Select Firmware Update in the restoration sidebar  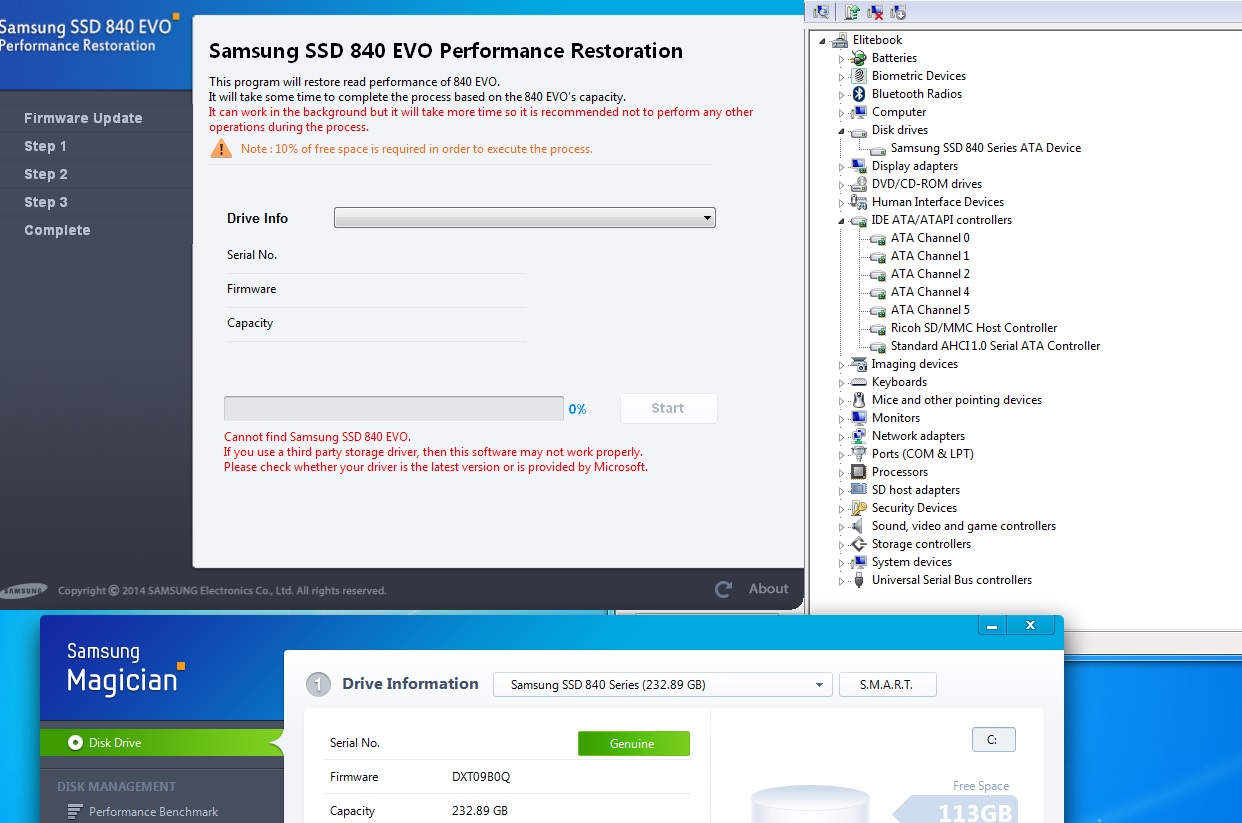(83, 118)
